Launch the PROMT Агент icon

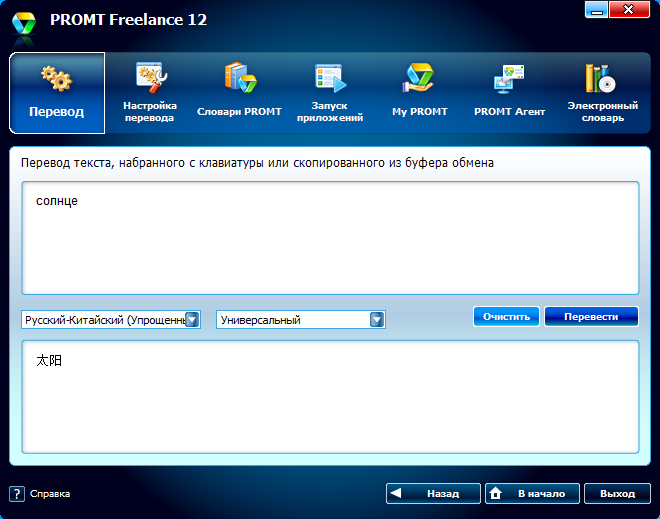[x=509, y=79]
